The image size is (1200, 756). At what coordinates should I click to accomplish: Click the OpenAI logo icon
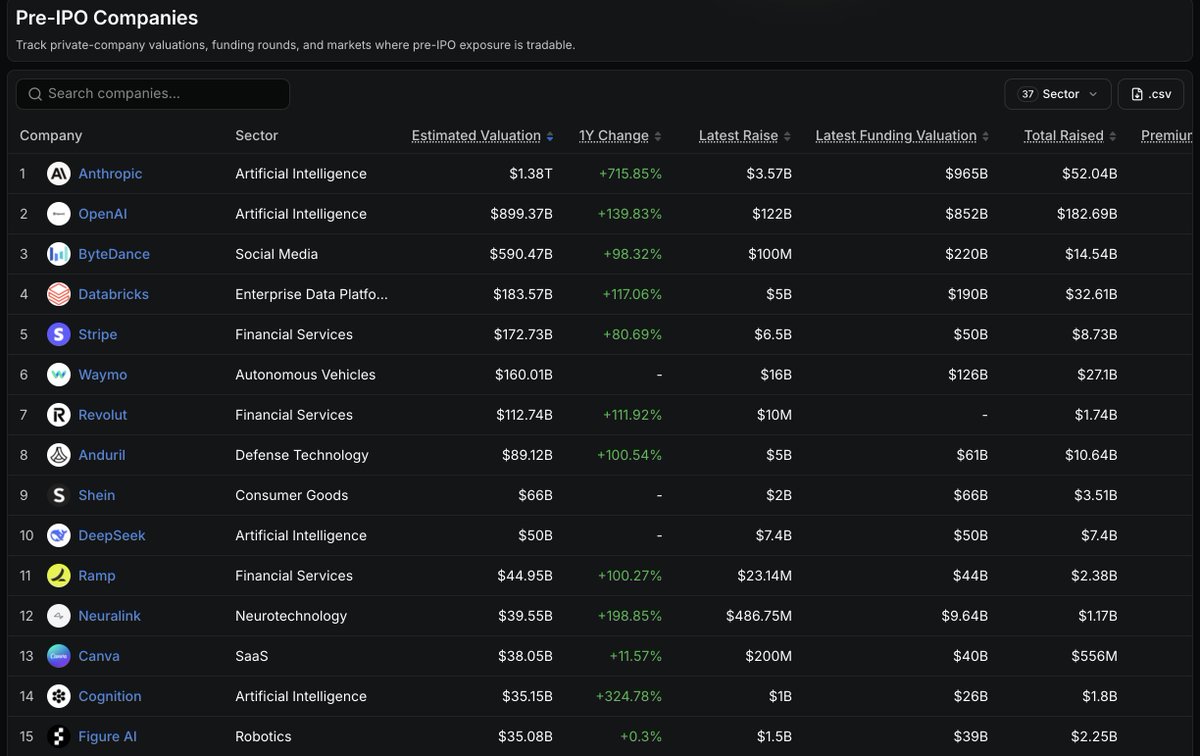tap(59, 214)
